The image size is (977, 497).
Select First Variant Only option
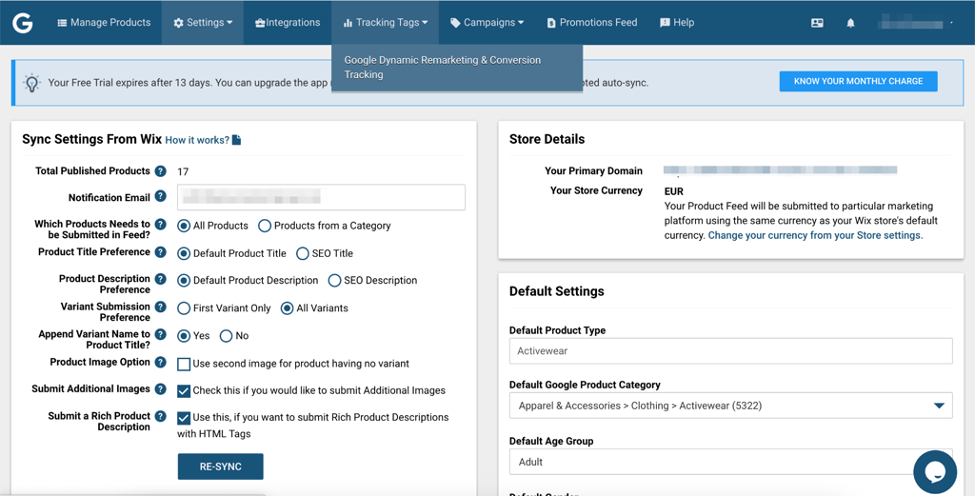click(184, 308)
